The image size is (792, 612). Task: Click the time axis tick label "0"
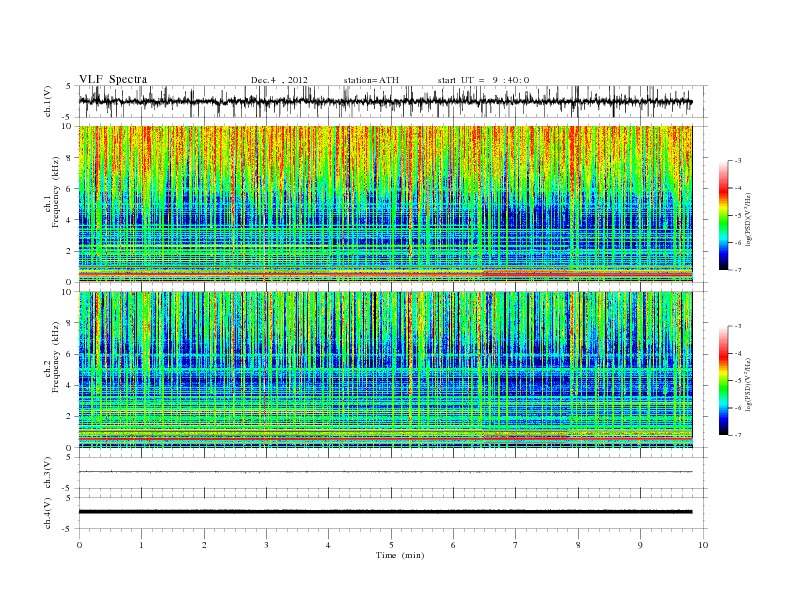[79, 545]
